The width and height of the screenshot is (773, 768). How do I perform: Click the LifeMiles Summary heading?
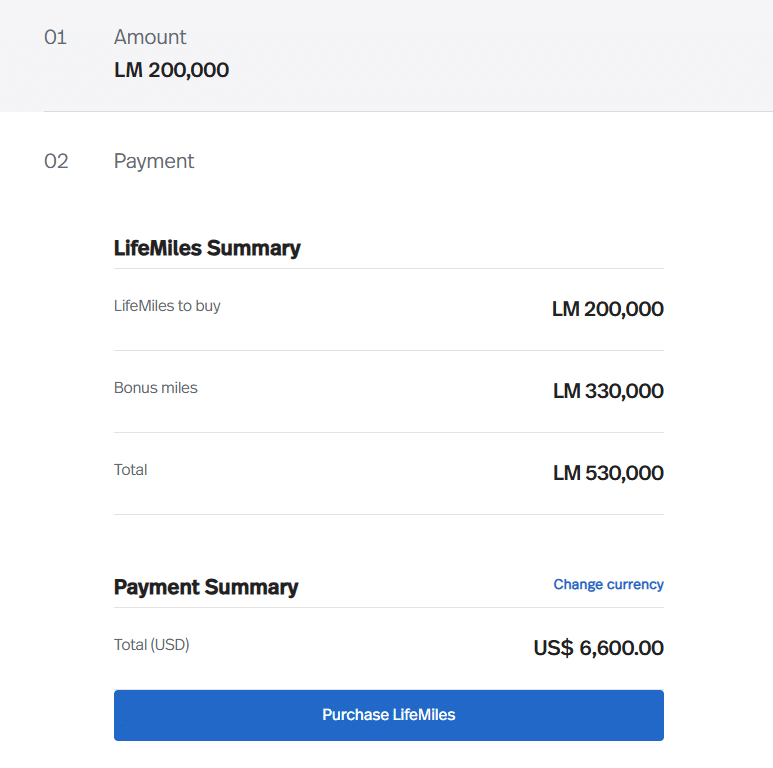tap(207, 248)
